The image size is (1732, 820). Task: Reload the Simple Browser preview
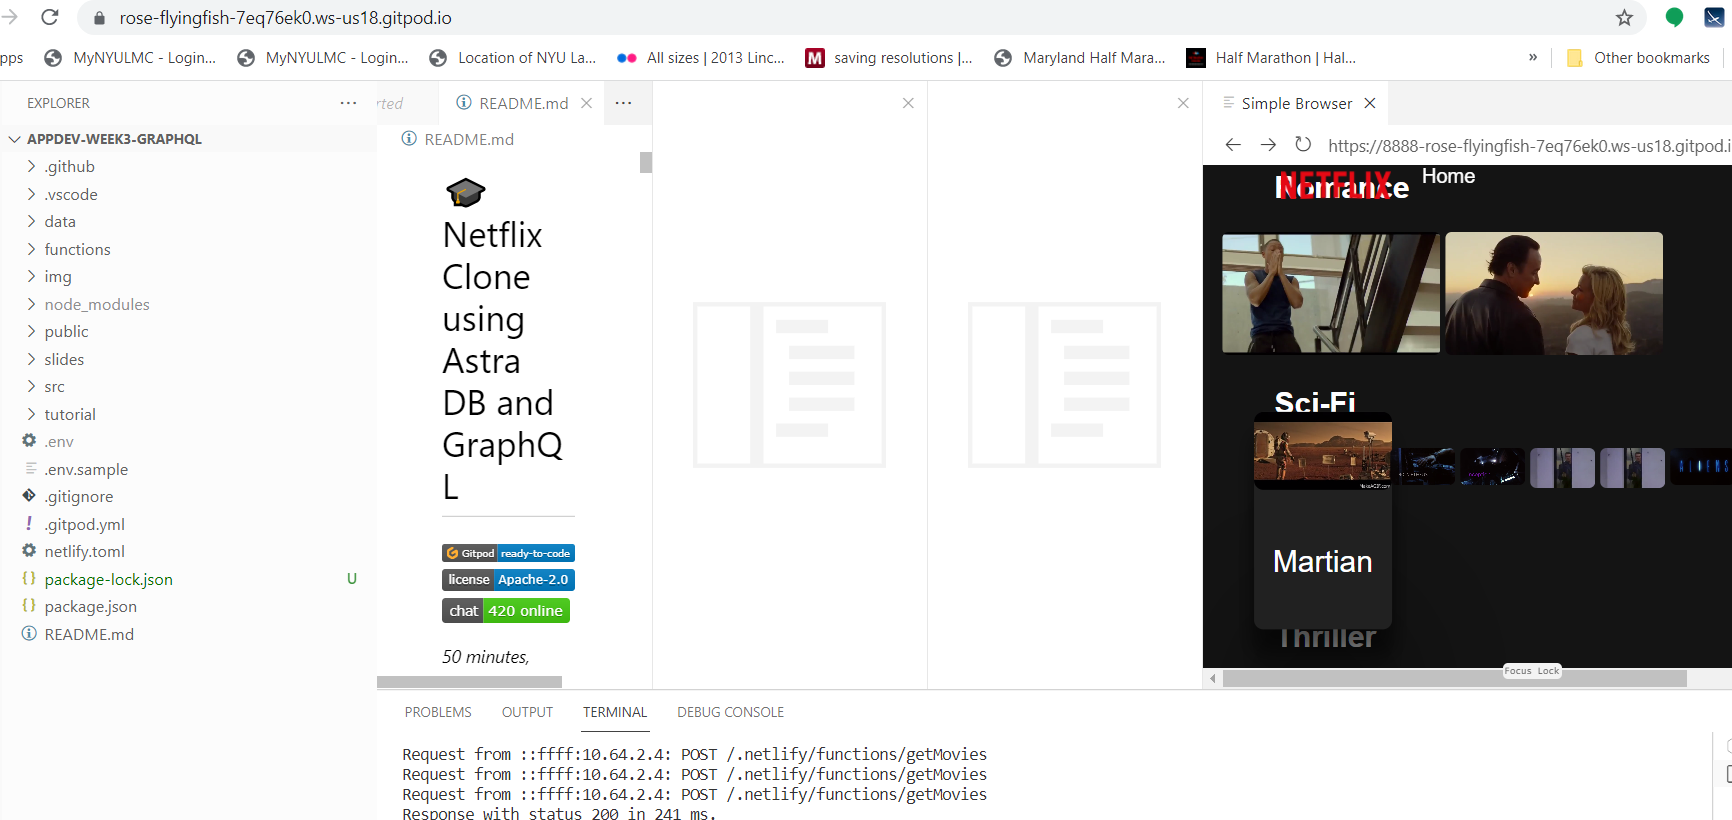[x=1303, y=145]
